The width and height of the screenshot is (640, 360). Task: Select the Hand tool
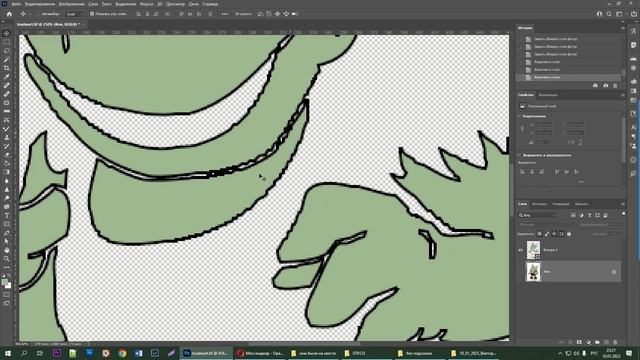[x=7, y=250]
